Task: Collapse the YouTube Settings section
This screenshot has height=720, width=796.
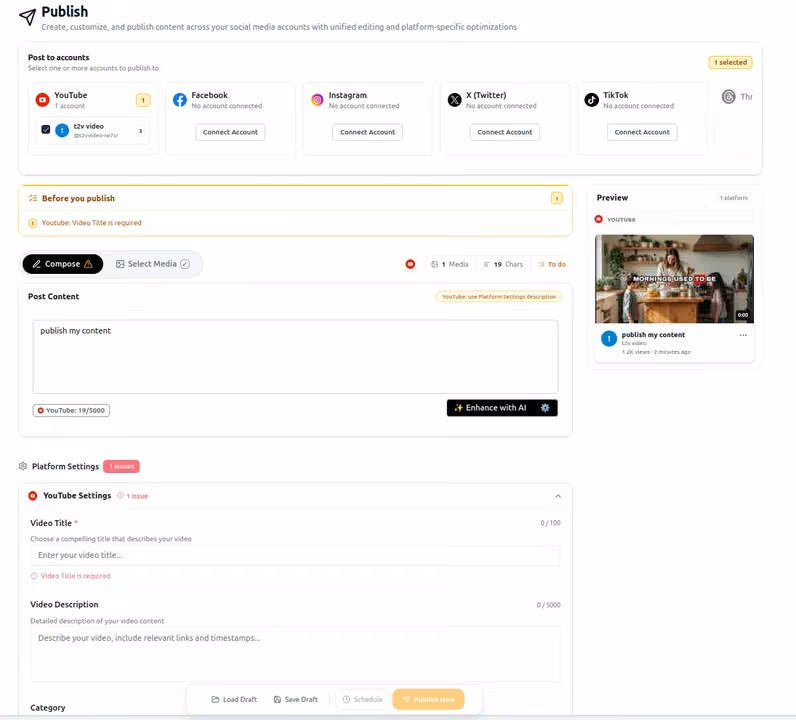Action: pyautogui.click(x=558, y=496)
